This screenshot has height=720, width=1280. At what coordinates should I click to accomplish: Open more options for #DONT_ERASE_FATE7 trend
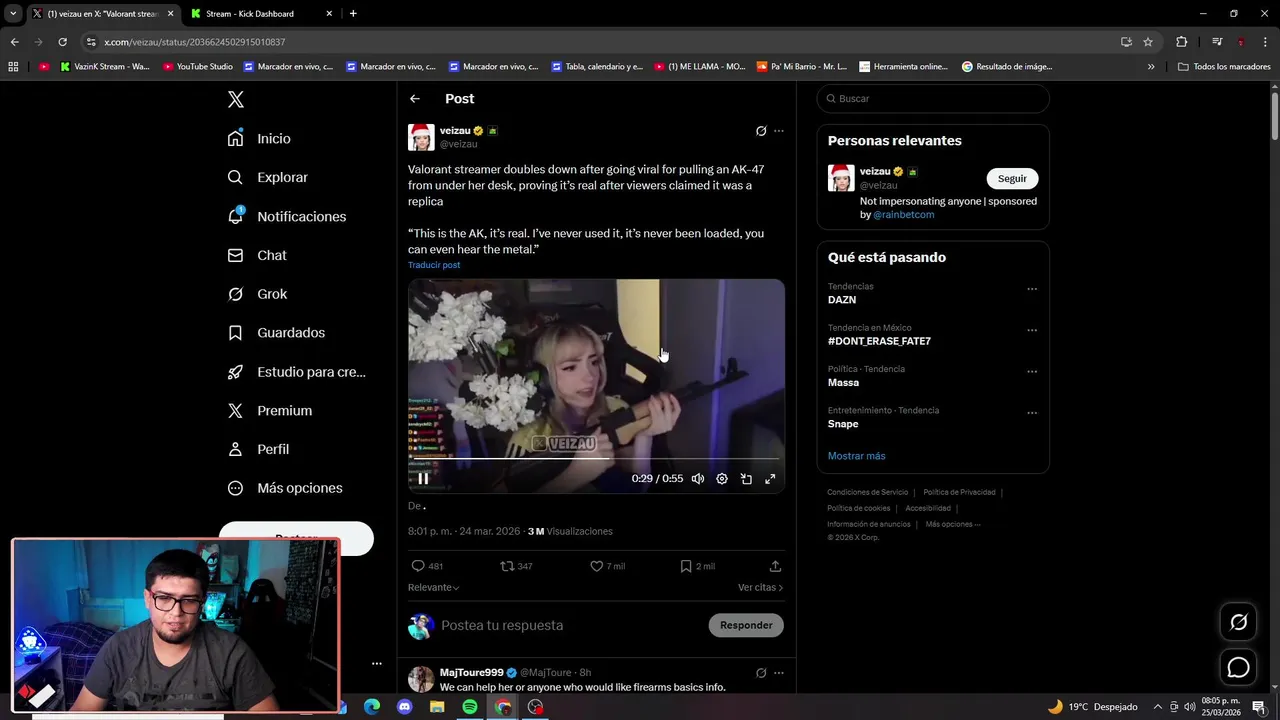coord(1032,330)
